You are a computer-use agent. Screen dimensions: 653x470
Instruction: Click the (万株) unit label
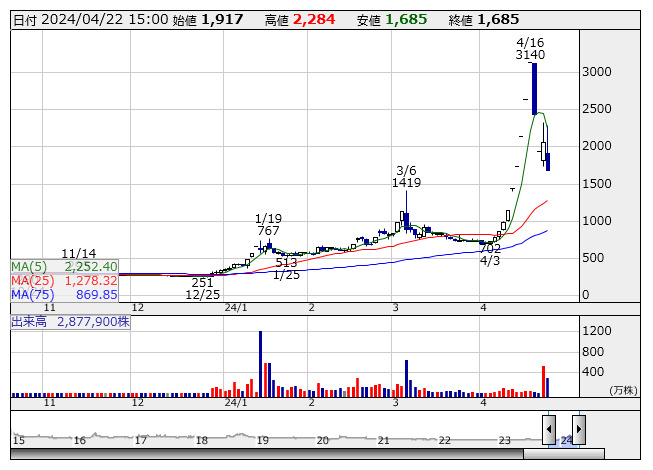(623, 390)
